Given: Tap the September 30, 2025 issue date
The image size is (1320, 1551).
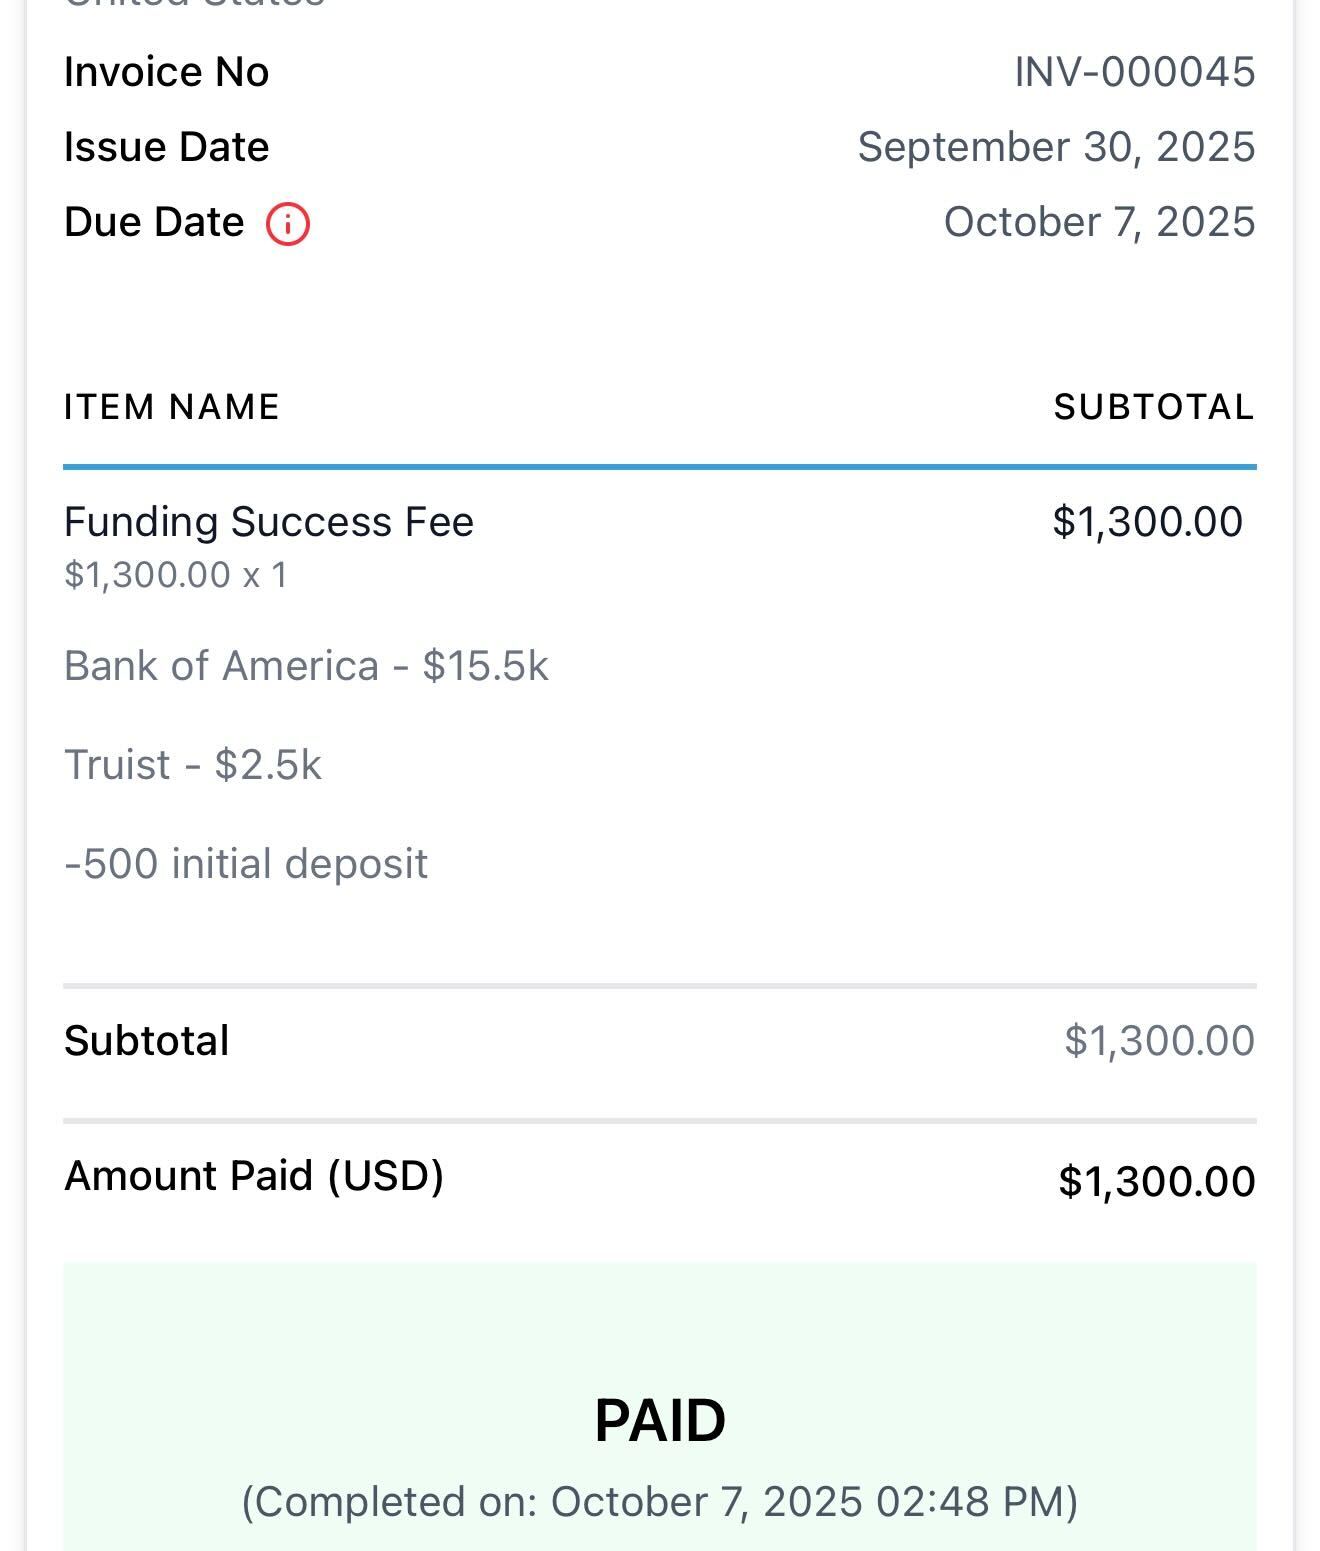Looking at the screenshot, I should (x=1056, y=147).
